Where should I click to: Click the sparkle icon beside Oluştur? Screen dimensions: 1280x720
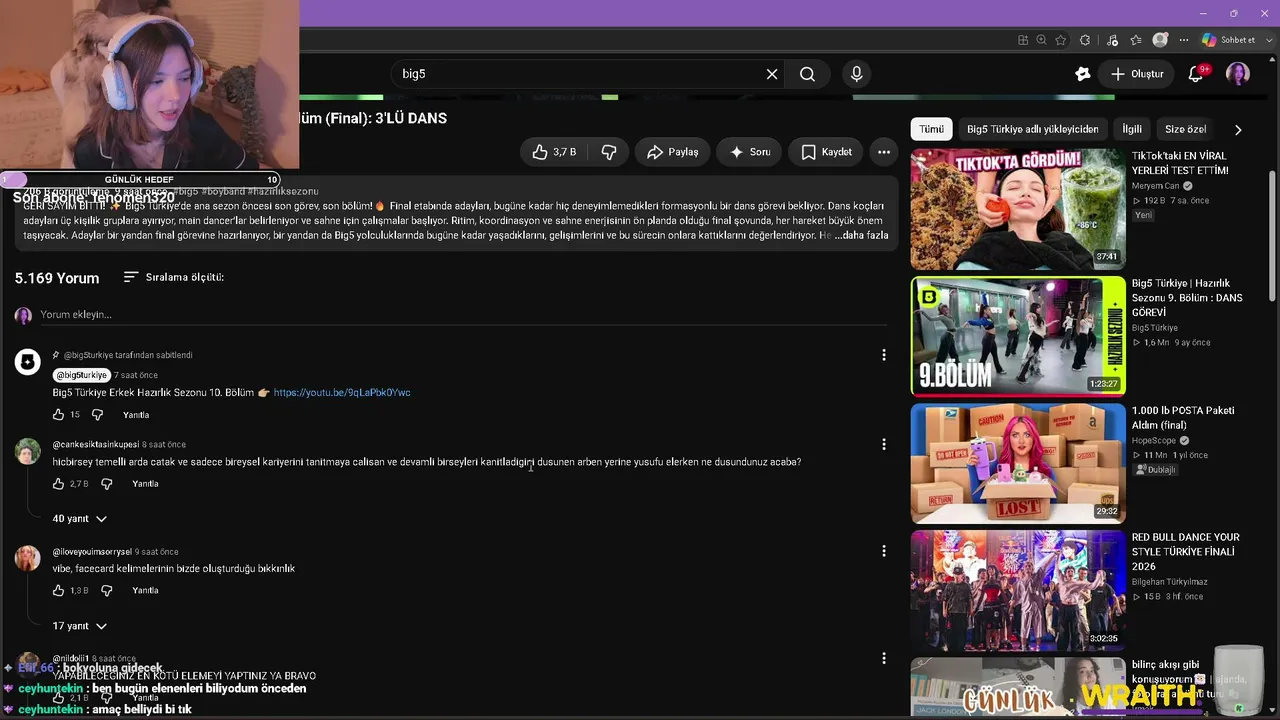coord(1082,74)
